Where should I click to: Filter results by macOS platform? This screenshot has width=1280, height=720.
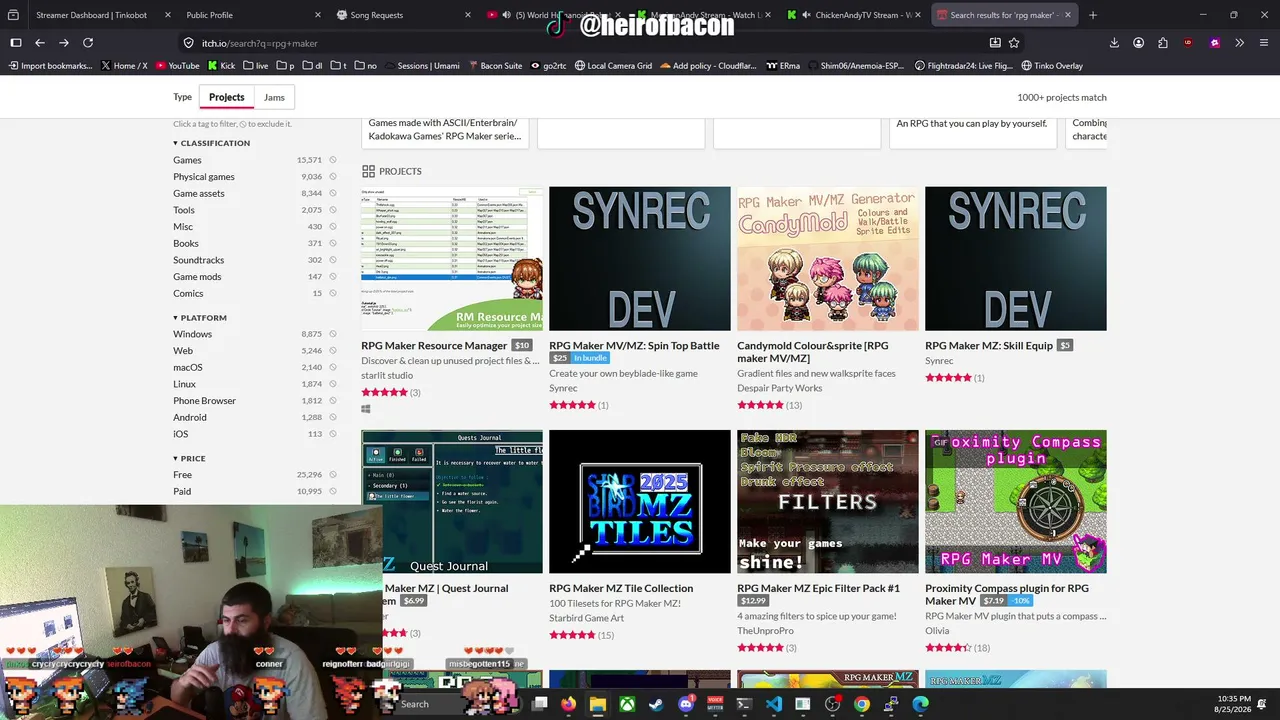(188, 367)
